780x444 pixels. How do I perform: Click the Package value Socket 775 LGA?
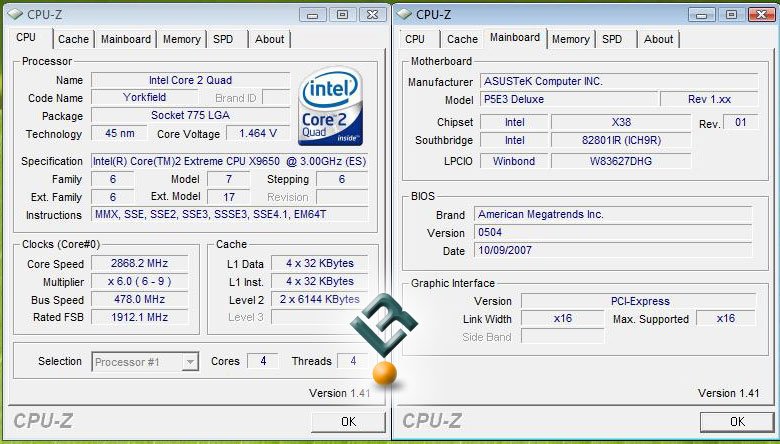coord(191,115)
